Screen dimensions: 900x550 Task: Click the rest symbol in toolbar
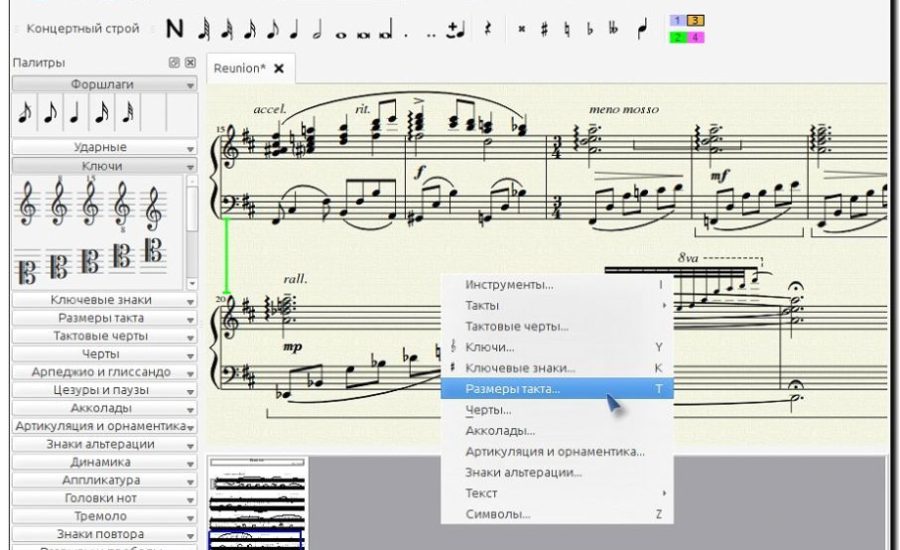coord(487,29)
